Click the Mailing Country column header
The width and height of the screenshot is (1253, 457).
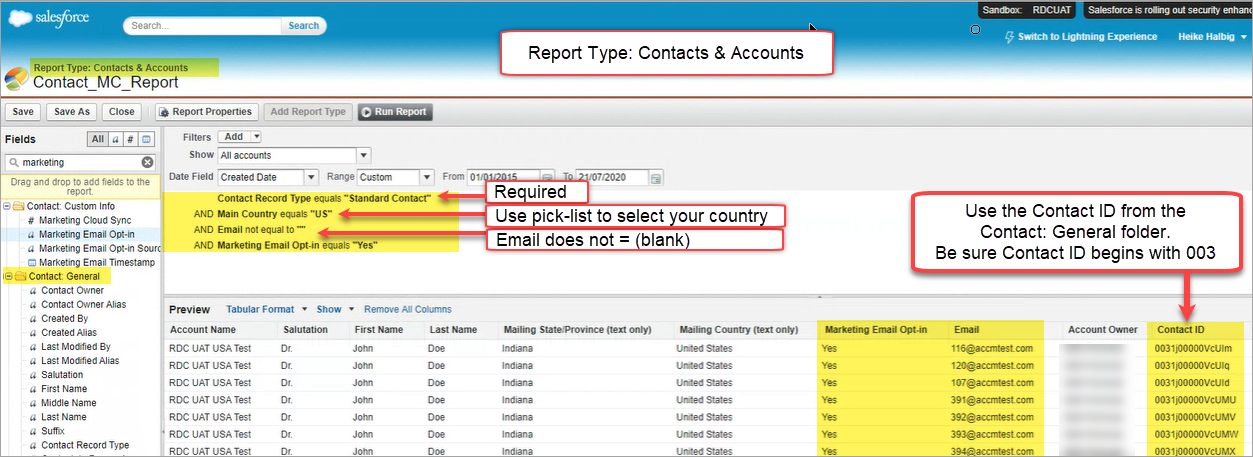(x=738, y=330)
